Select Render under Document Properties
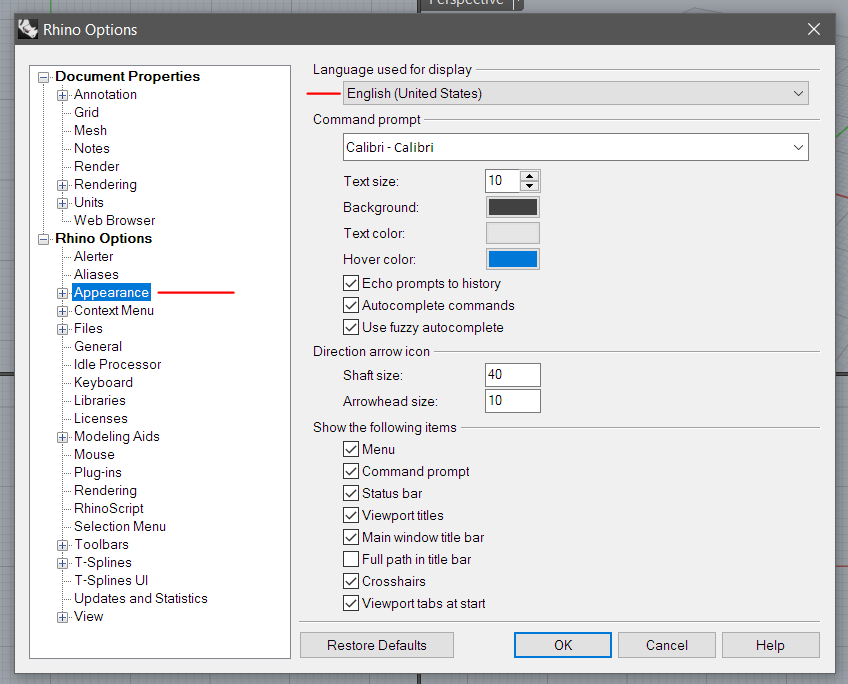The image size is (848, 684). [97, 167]
